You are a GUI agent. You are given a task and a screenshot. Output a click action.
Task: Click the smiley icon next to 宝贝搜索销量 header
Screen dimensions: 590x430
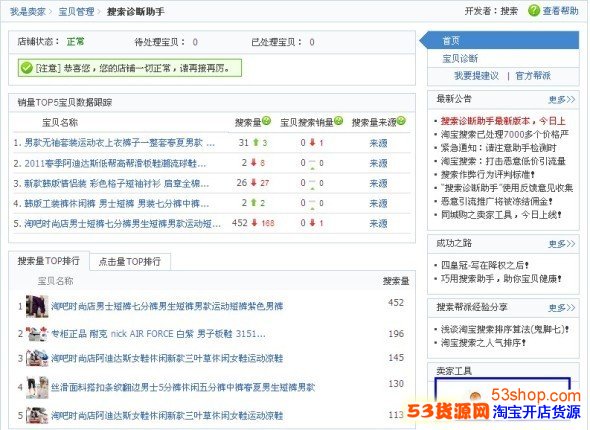[338, 121]
